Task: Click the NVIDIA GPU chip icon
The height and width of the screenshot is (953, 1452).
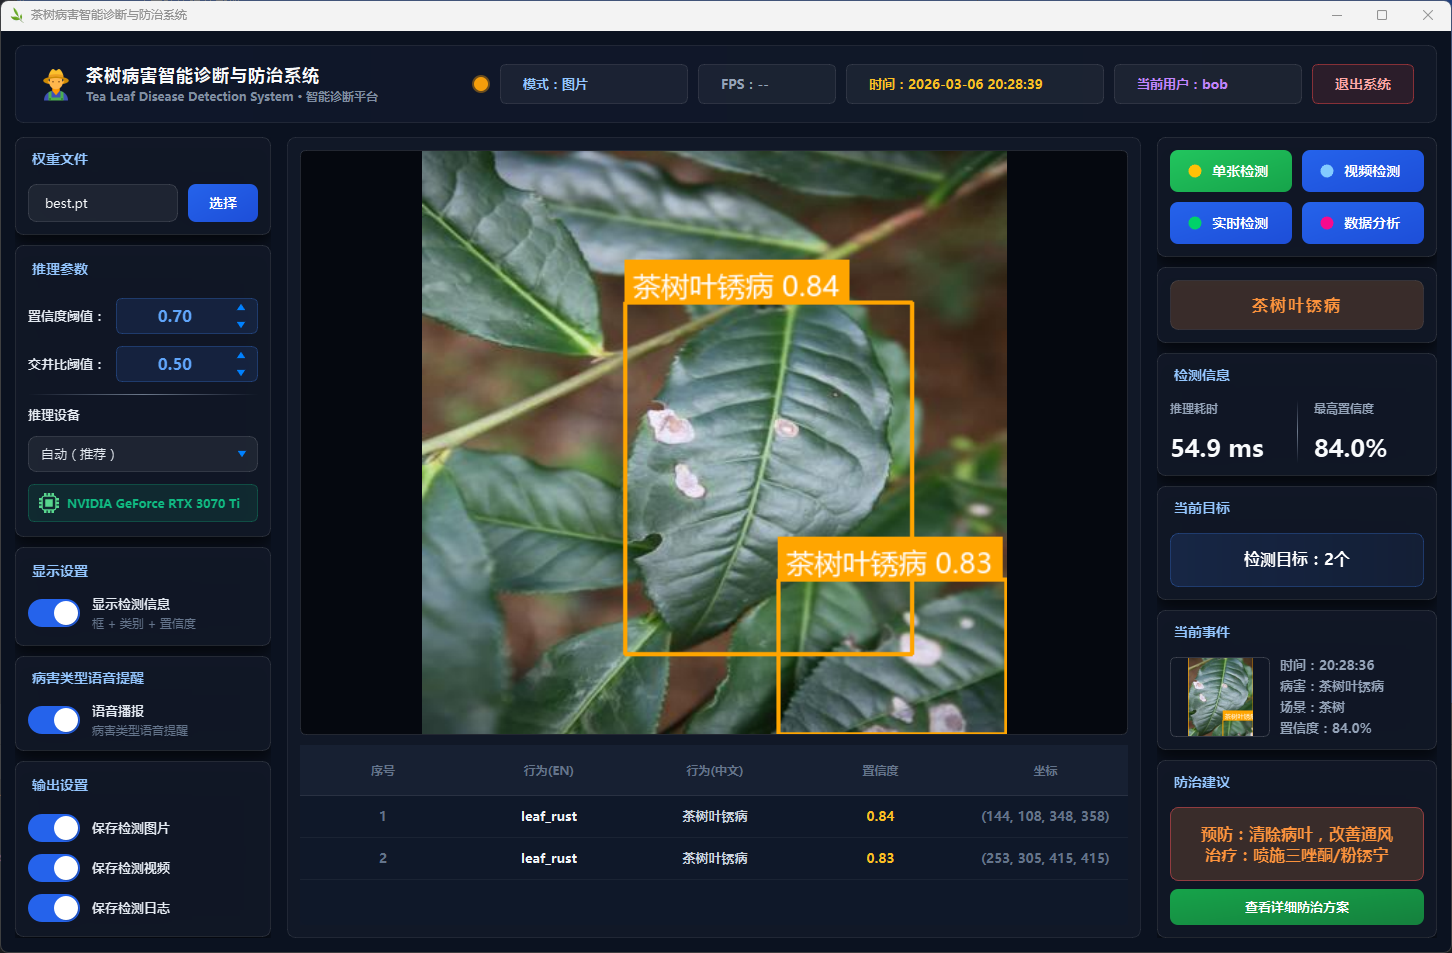Action: tap(48, 503)
